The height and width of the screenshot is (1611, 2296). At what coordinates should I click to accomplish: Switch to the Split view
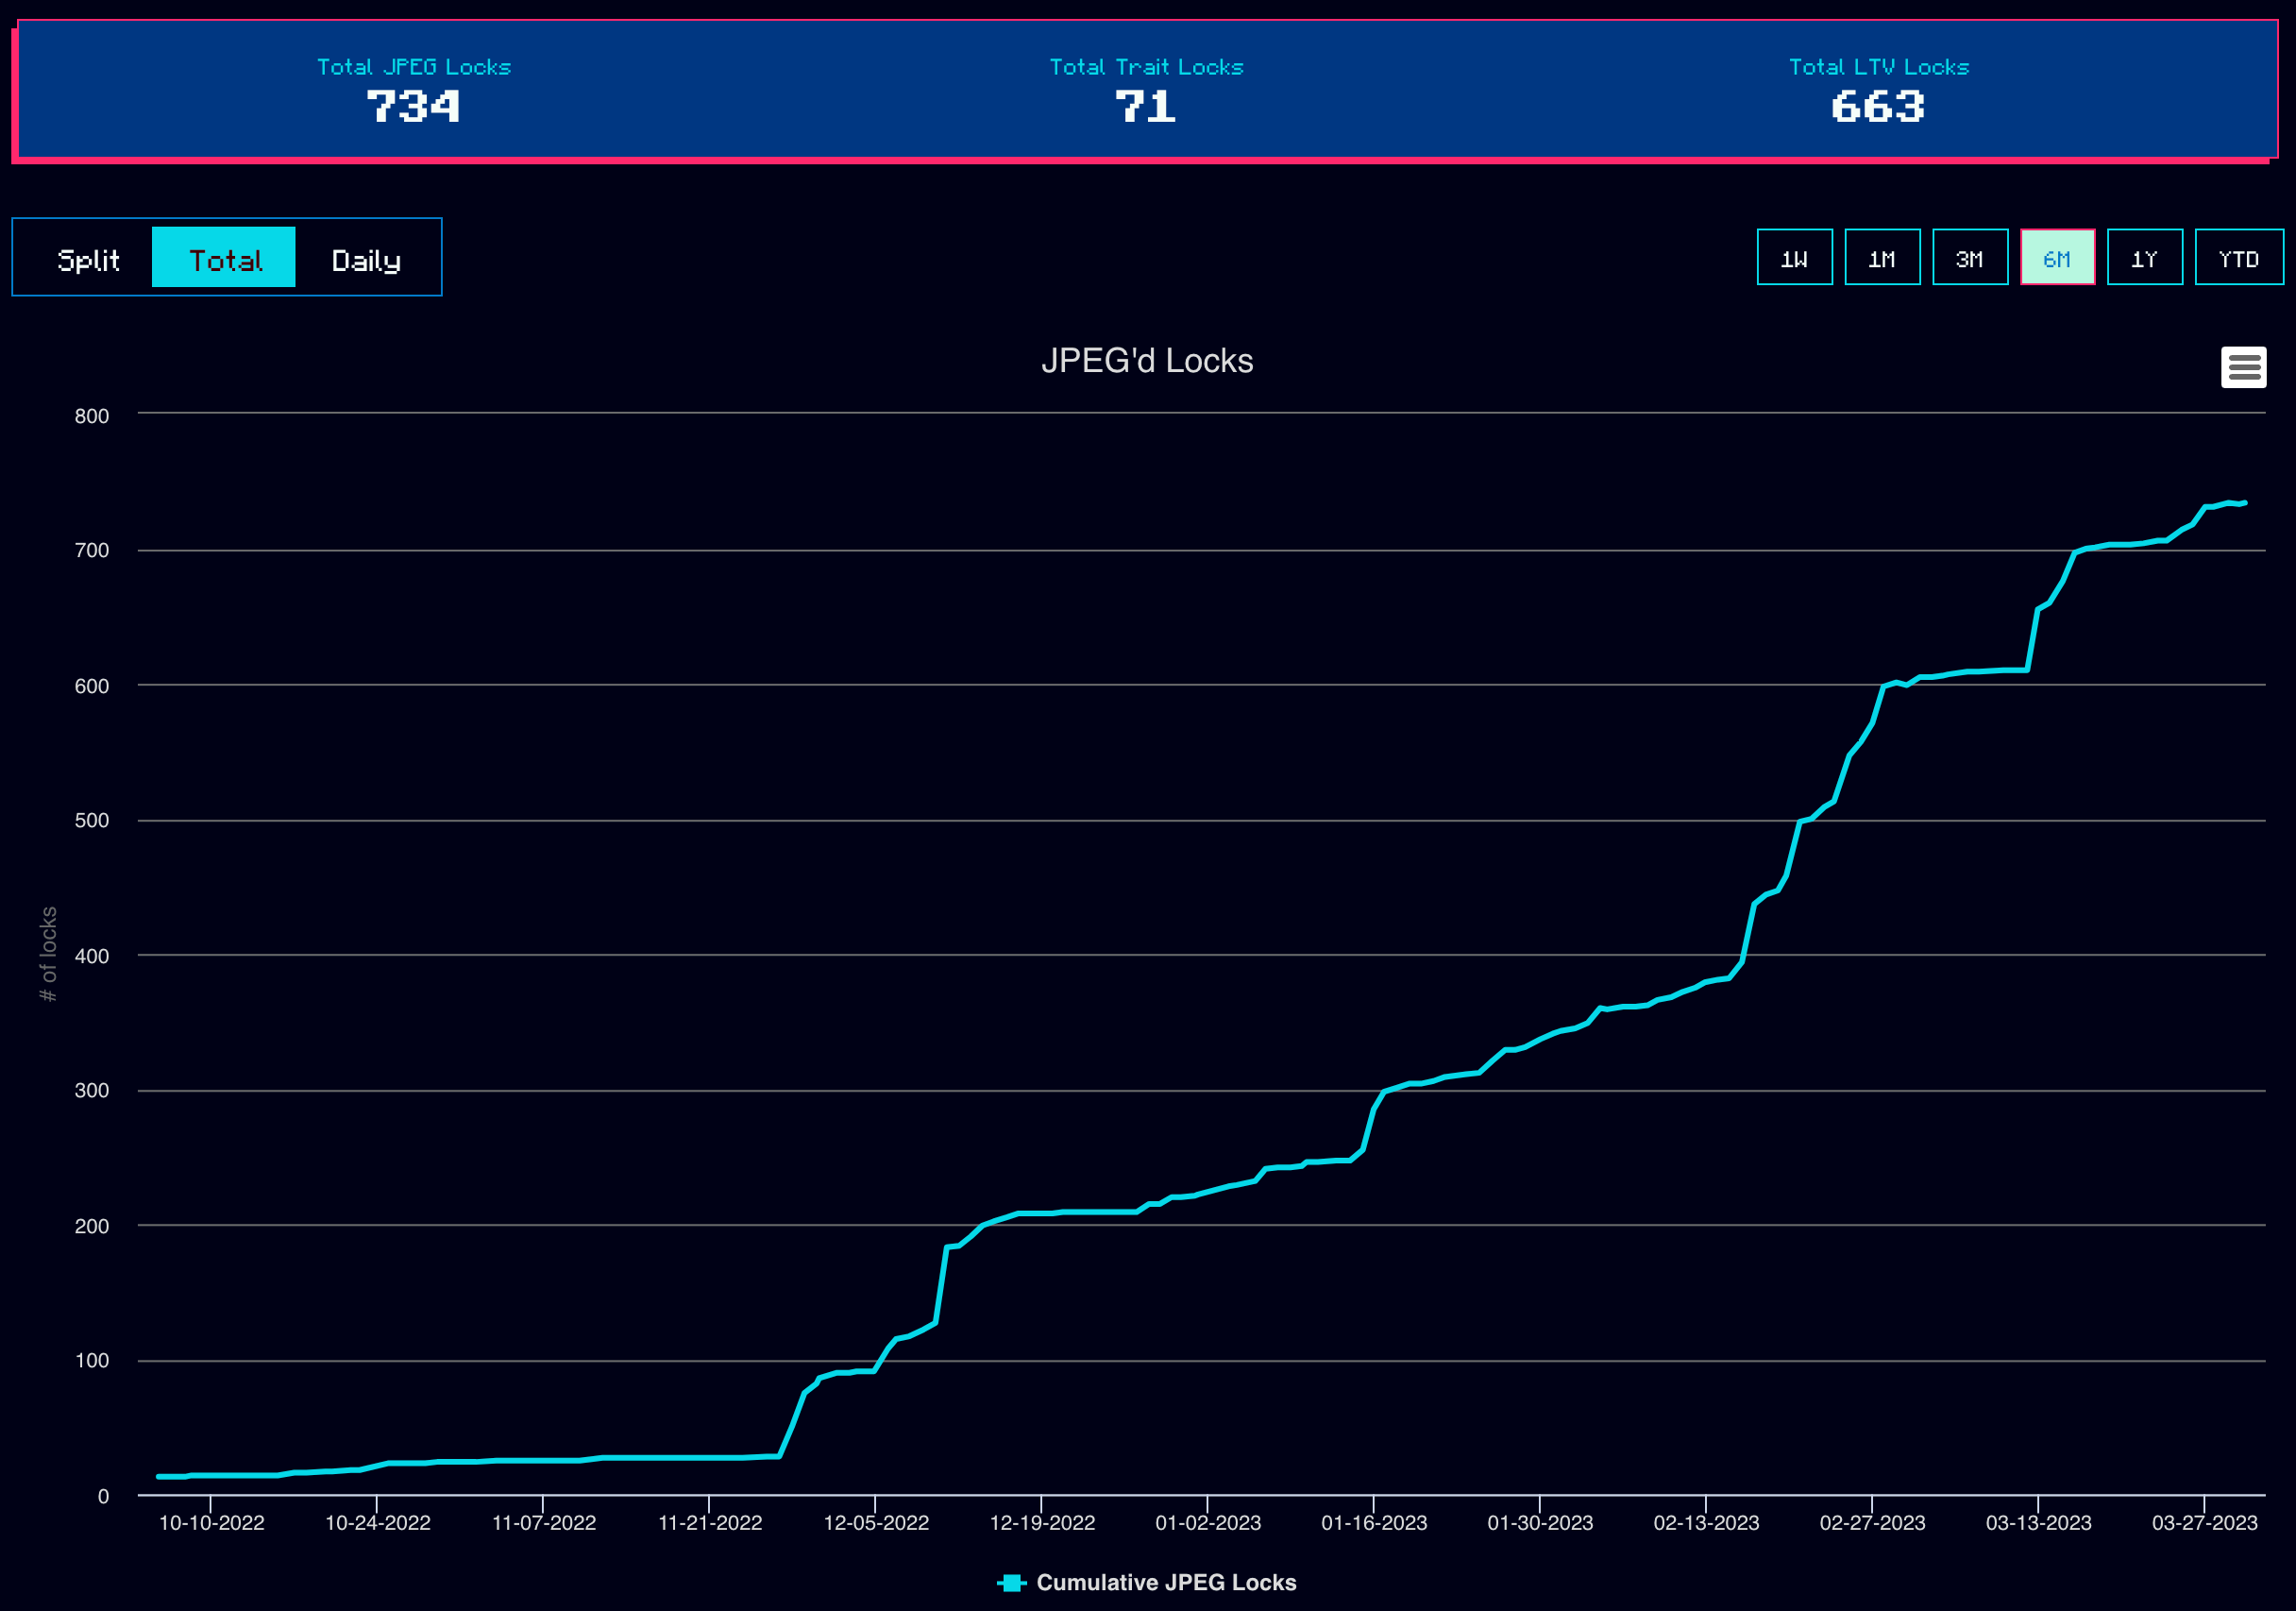88,260
